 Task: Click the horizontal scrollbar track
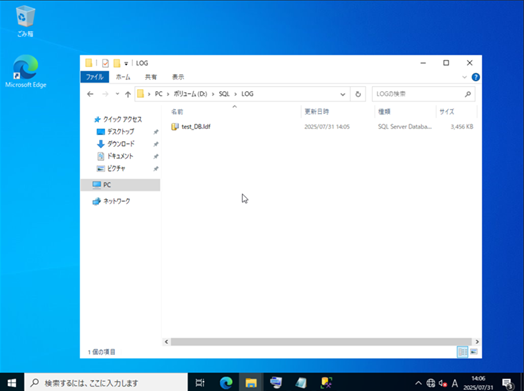pos(321,342)
